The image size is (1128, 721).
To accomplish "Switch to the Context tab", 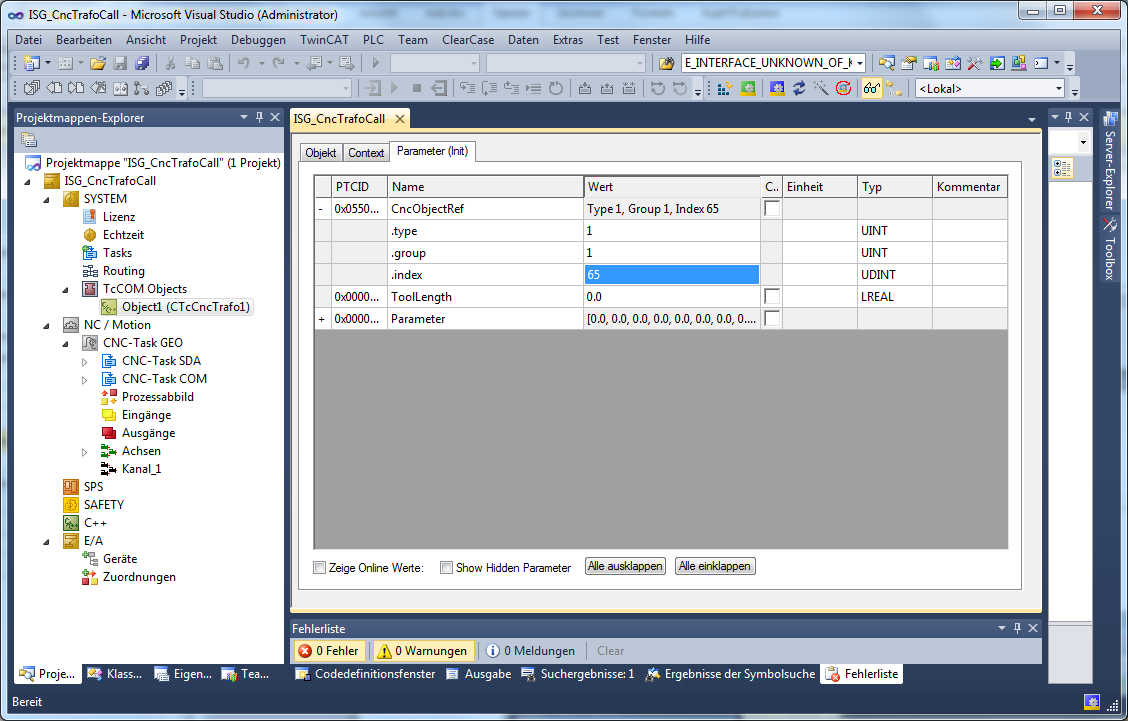I will (366, 152).
